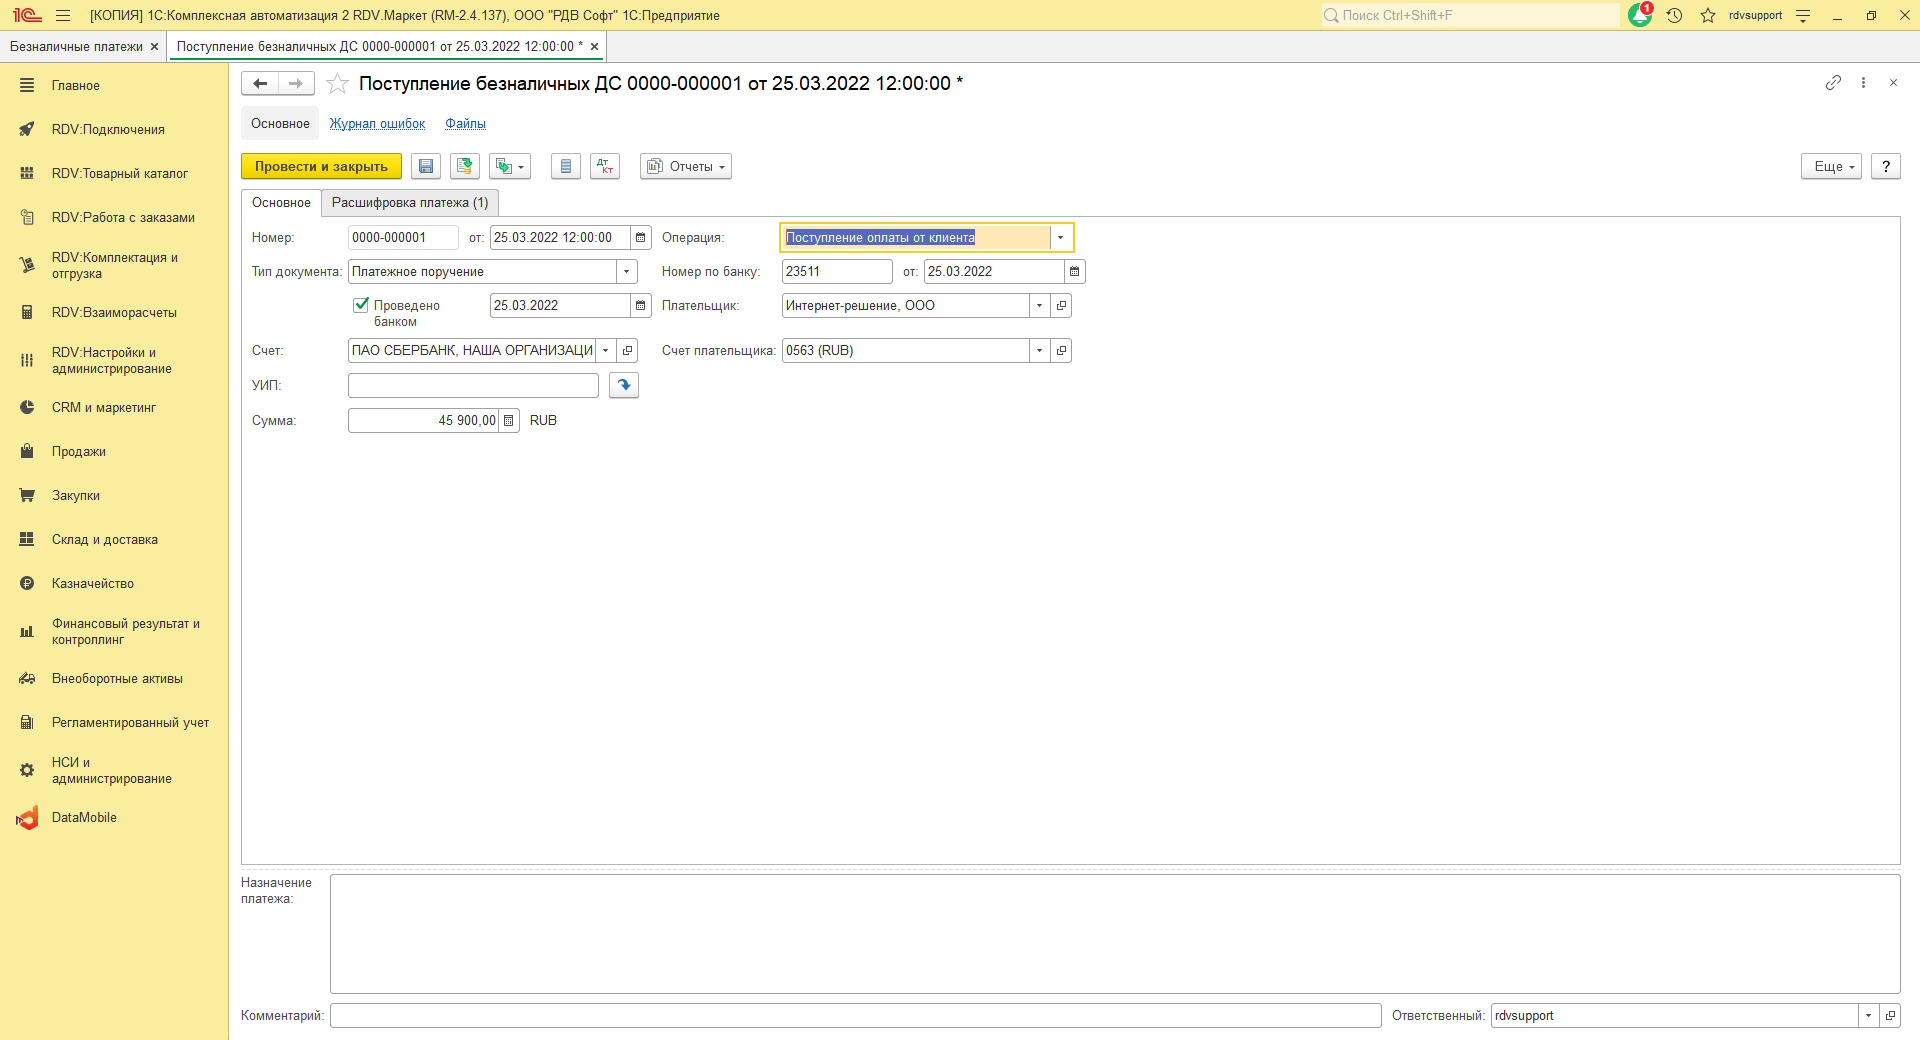This screenshot has height=1040, width=1920.
Task: Click the УИП input field
Action: point(473,385)
